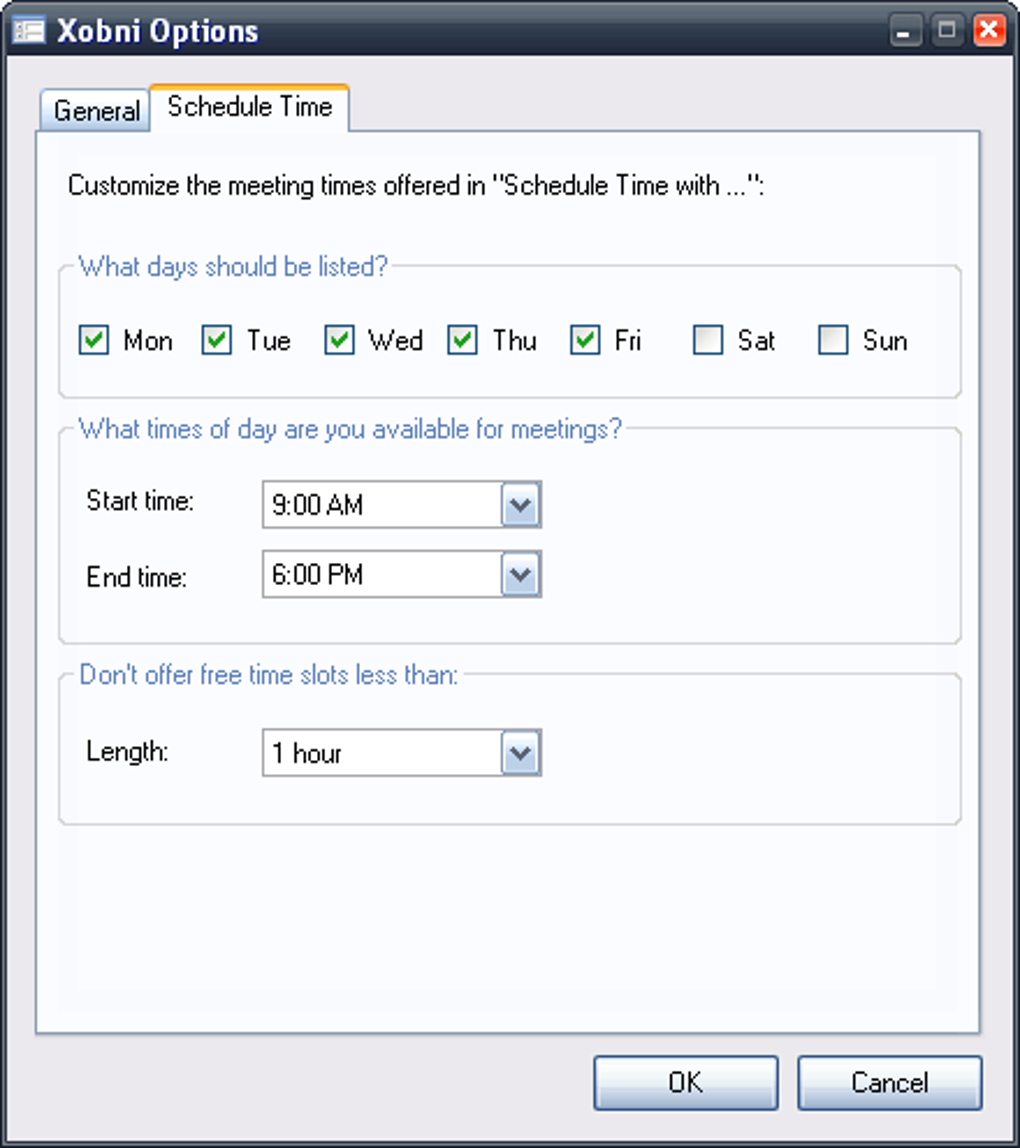Open the Start time dropdown arrow
This screenshot has width=1020, height=1148.
(x=521, y=504)
